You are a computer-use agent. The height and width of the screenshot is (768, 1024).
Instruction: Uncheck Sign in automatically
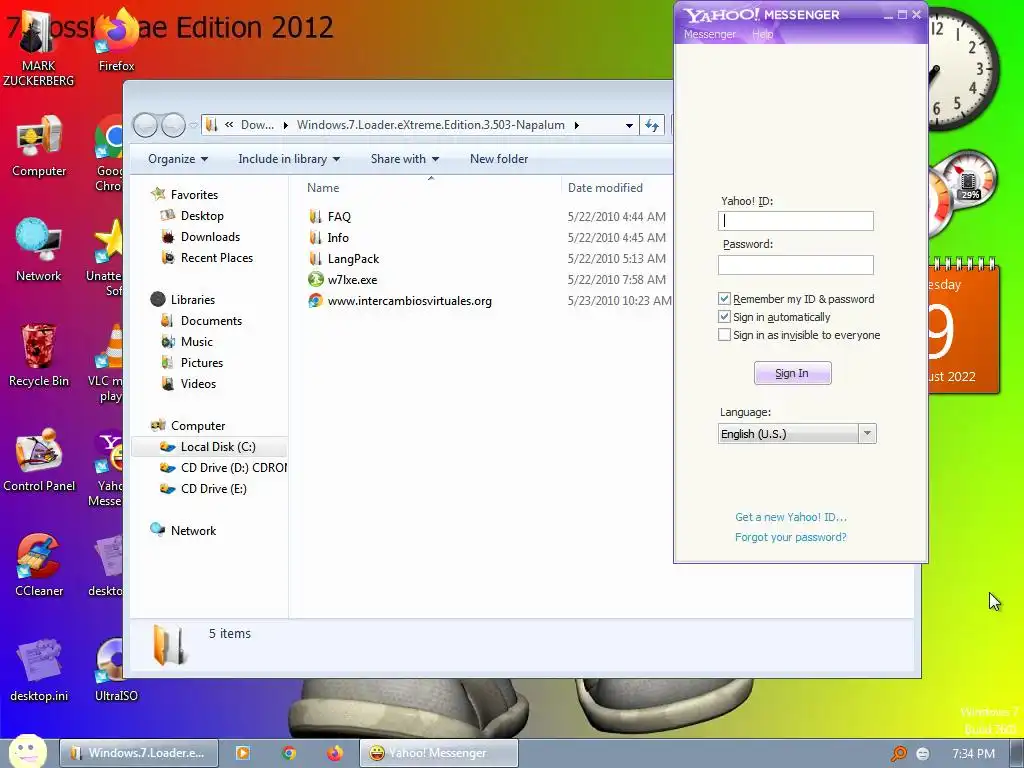(724, 317)
